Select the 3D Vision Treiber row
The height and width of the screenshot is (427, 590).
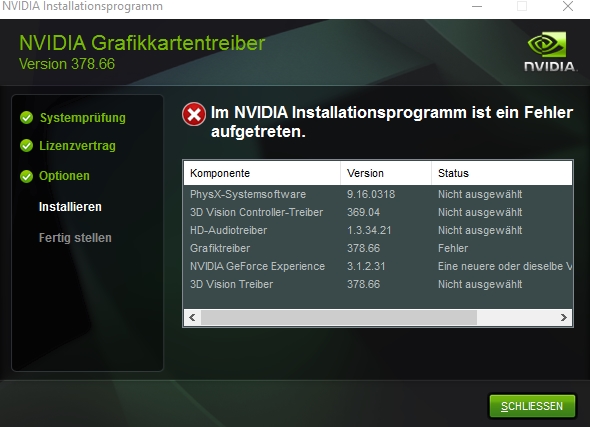(x=378, y=284)
